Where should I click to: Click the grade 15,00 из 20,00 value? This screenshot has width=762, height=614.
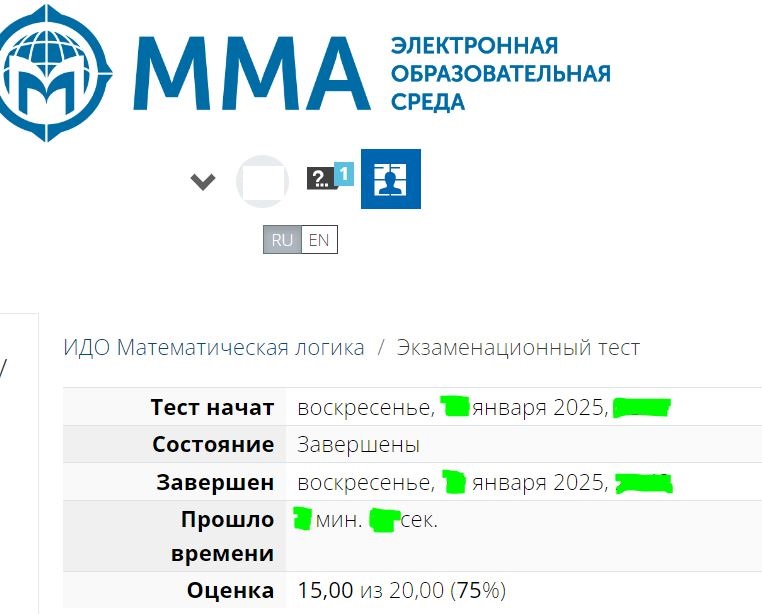401,590
